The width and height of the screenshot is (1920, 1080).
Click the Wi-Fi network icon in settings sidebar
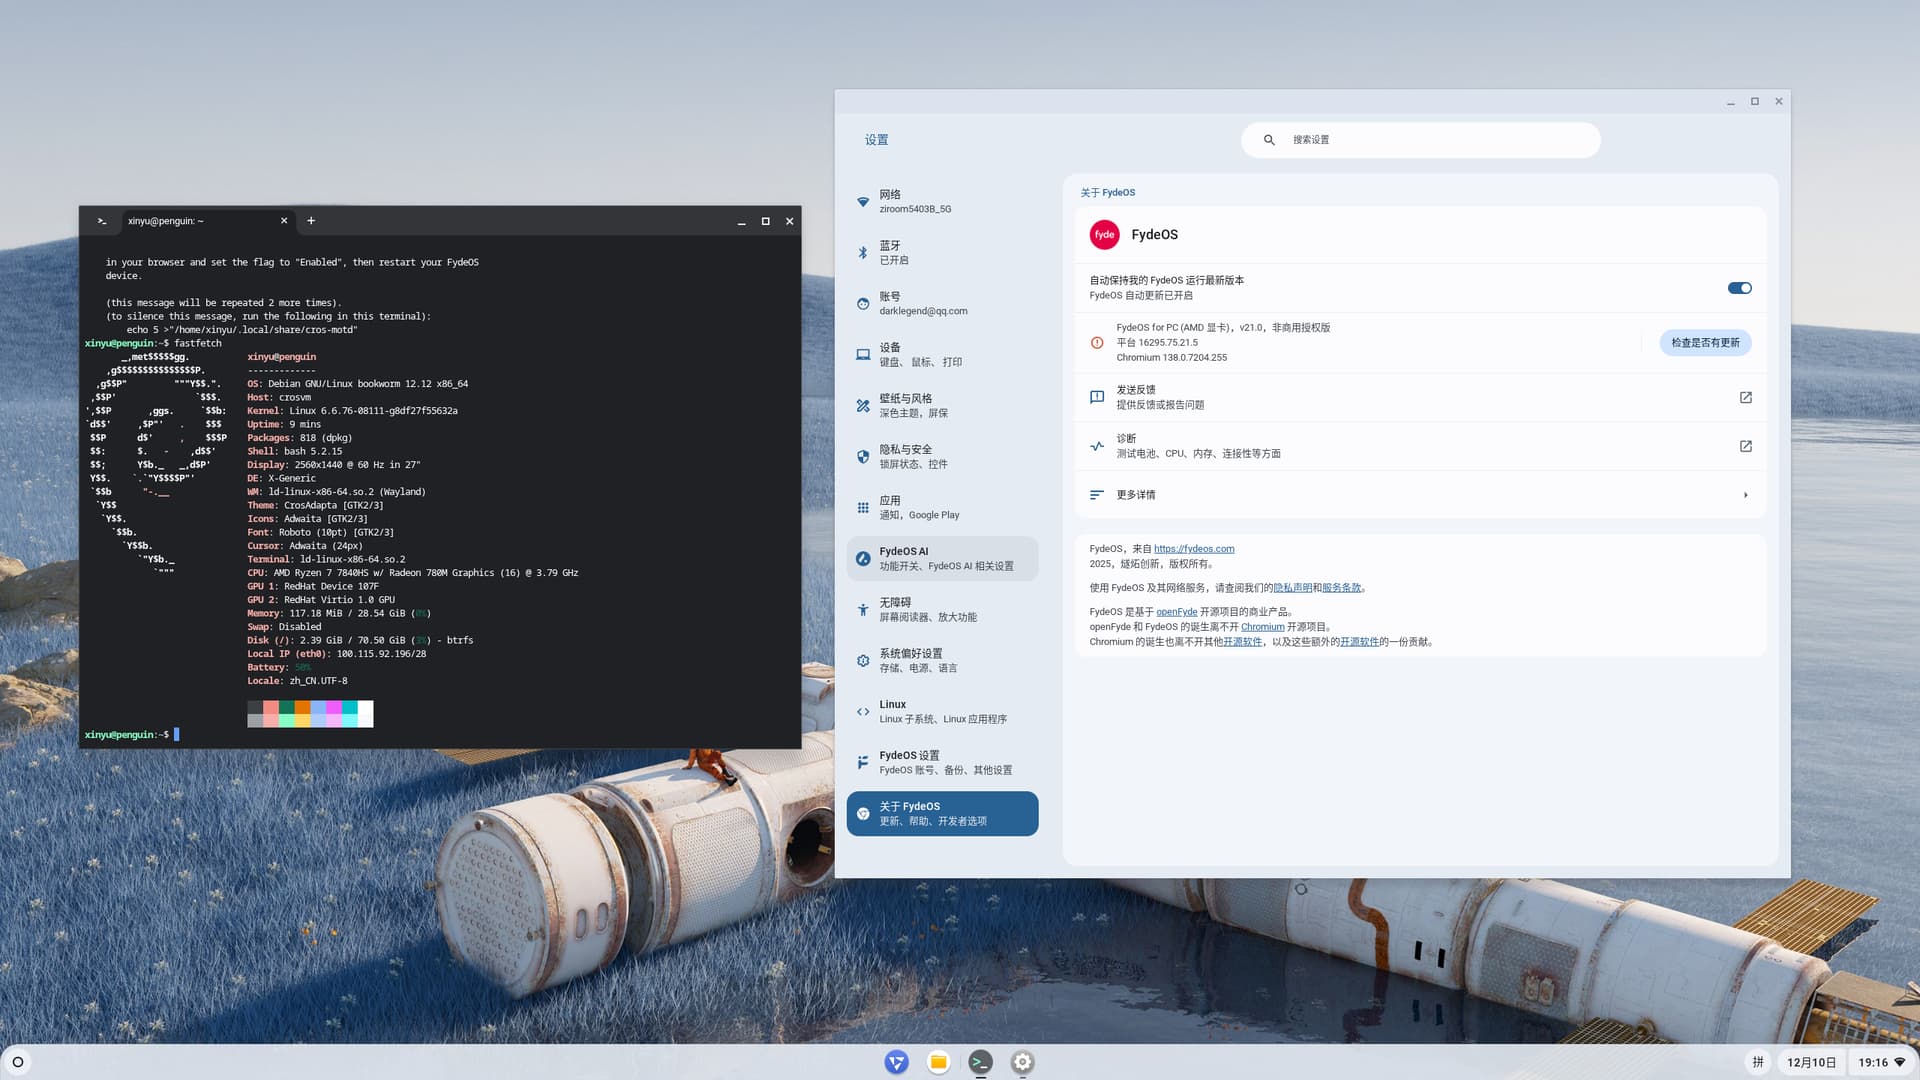pyautogui.click(x=863, y=202)
